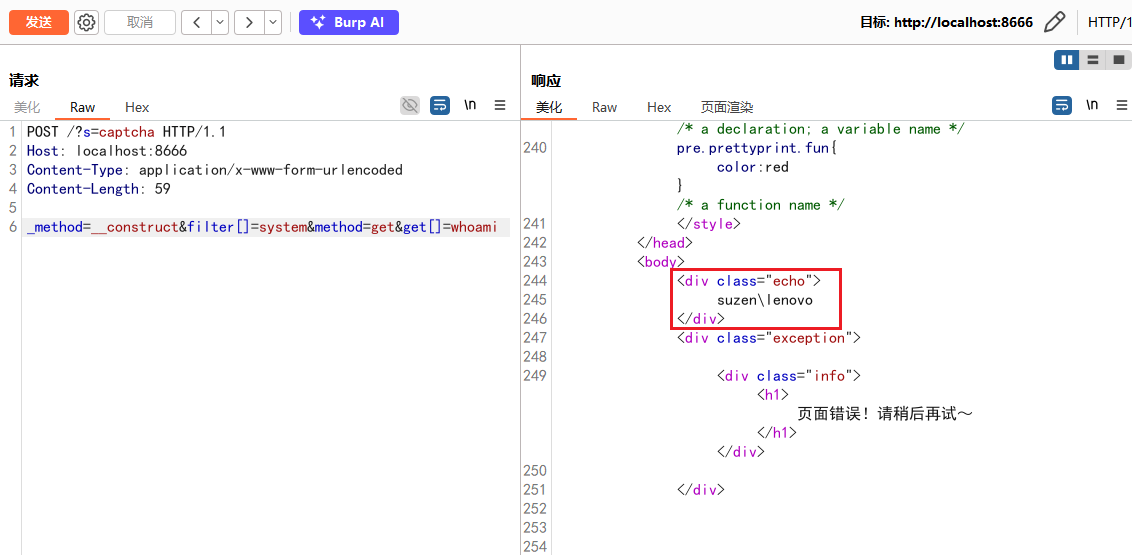The width and height of the screenshot is (1132, 555).
Task: Click the 目标: http://localhost:8666 label
Action: pos(946,22)
